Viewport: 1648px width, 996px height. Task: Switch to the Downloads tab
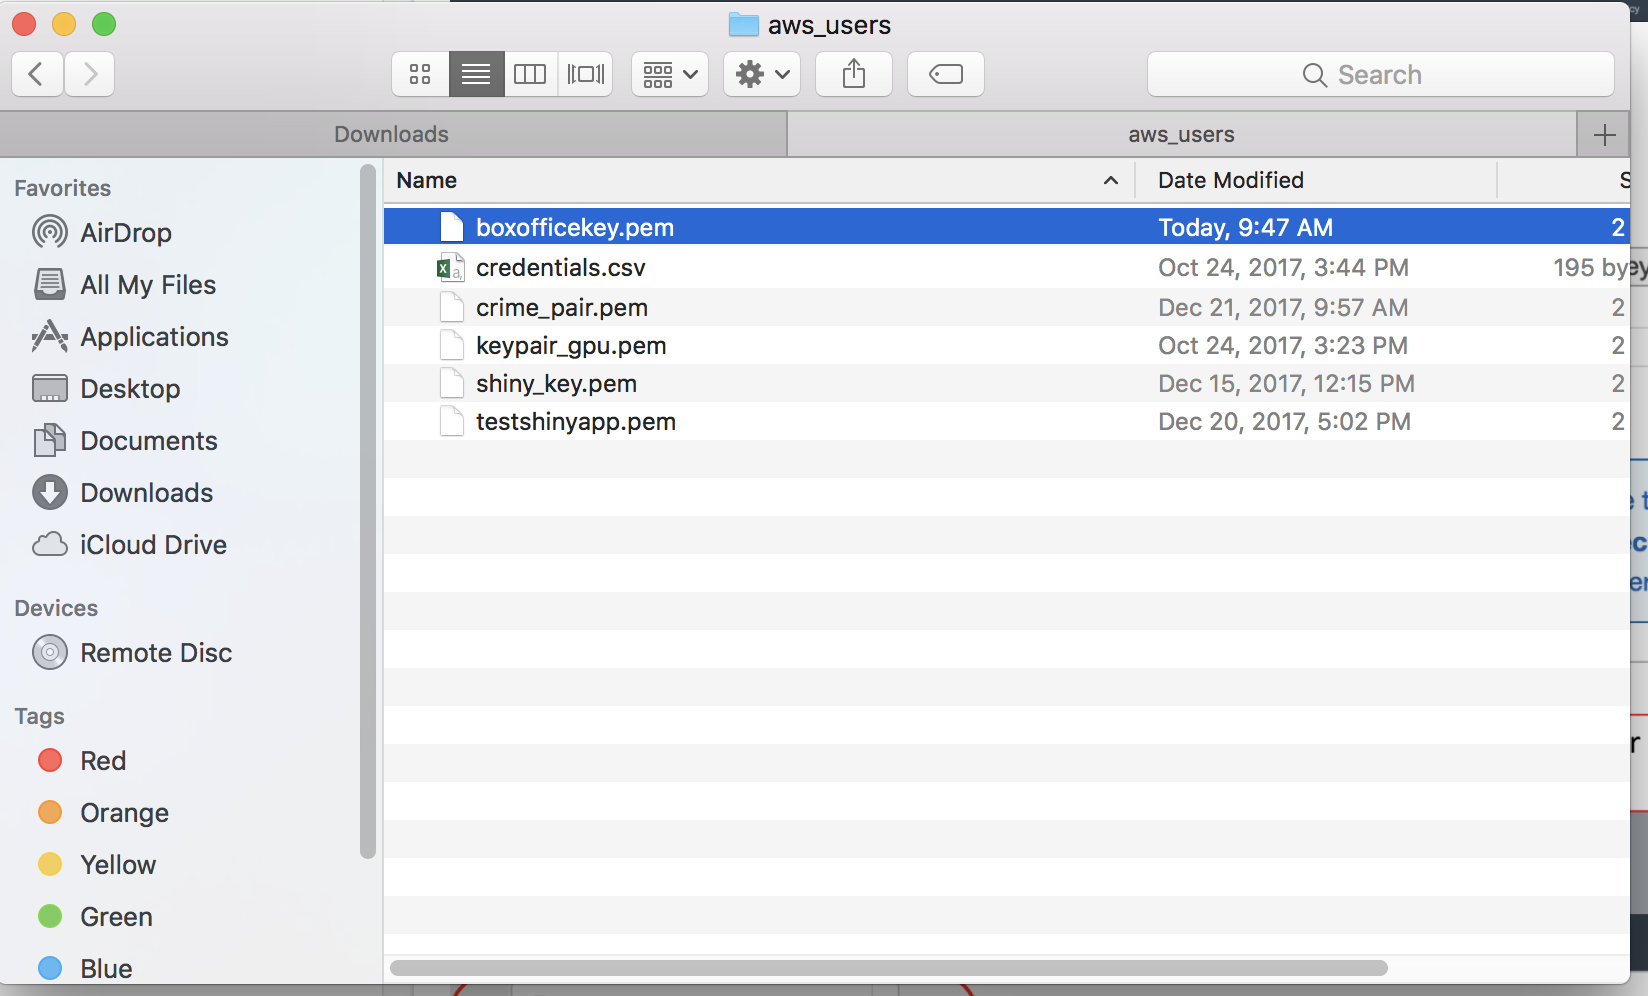pos(392,135)
